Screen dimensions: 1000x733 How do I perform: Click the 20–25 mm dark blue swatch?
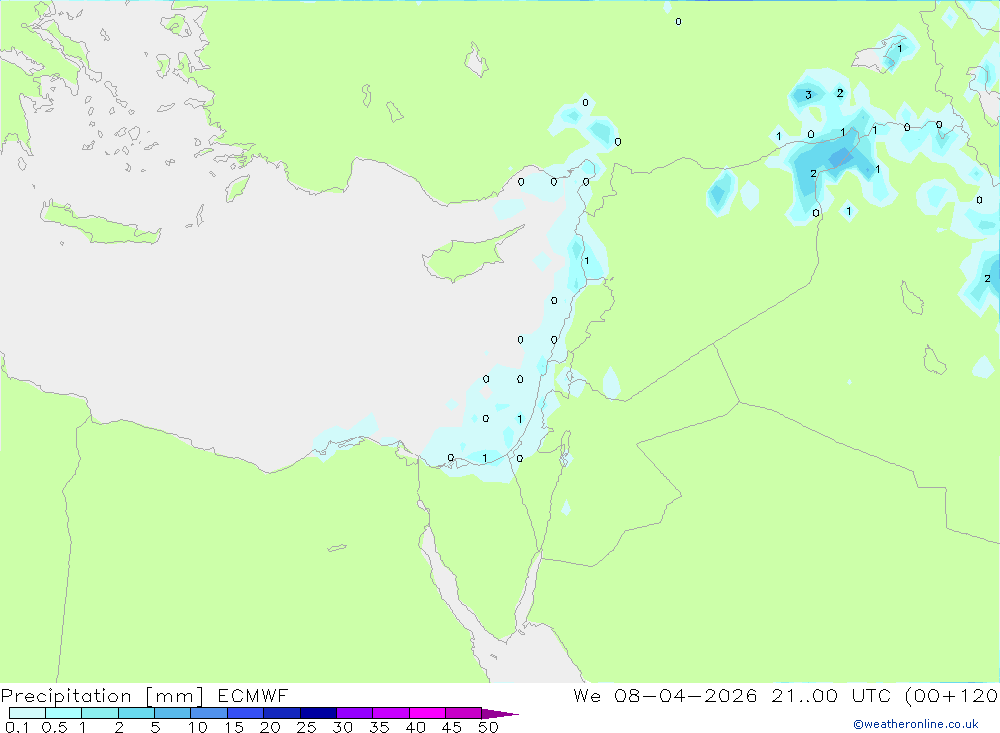point(282,713)
